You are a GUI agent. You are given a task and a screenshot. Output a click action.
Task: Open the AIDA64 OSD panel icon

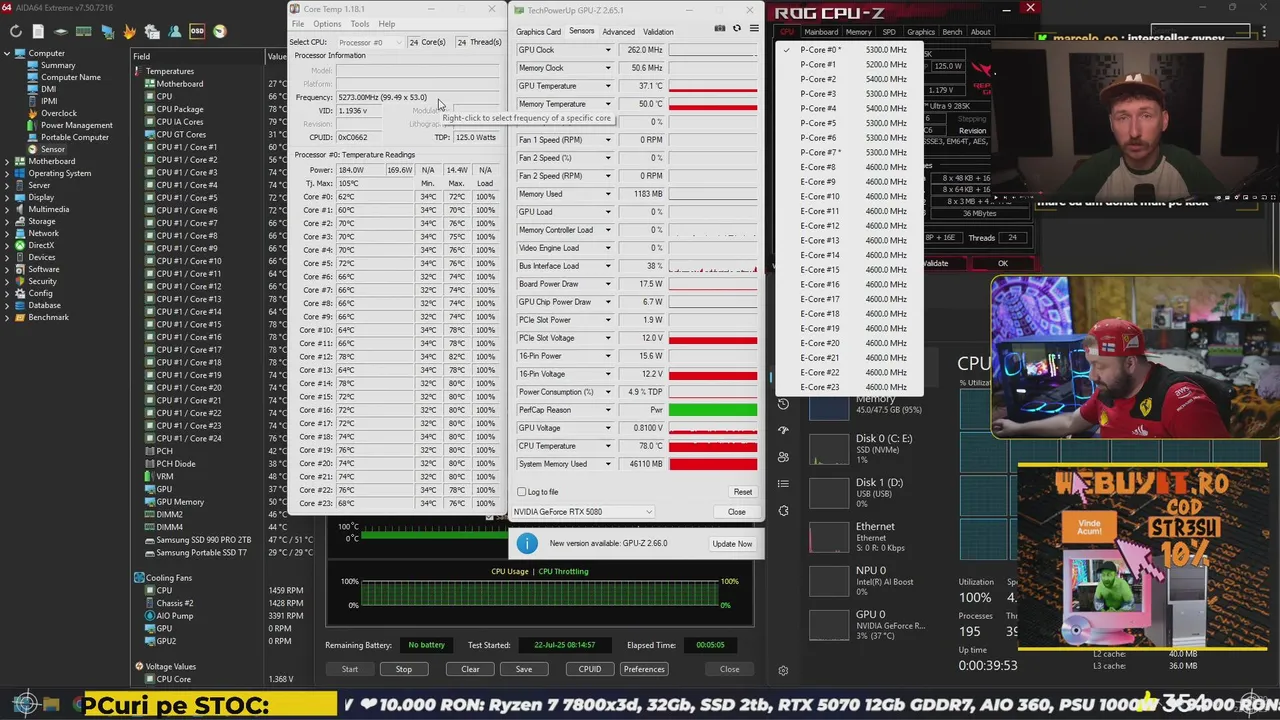point(197,31)
